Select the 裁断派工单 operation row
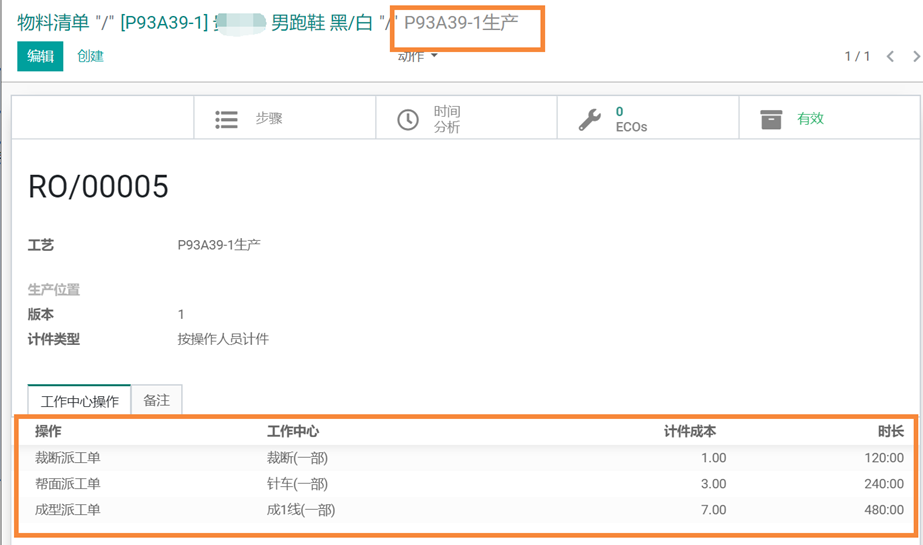The height and width of the screenshot is (545, 923). pyautogui.click(x=68, y=458)
